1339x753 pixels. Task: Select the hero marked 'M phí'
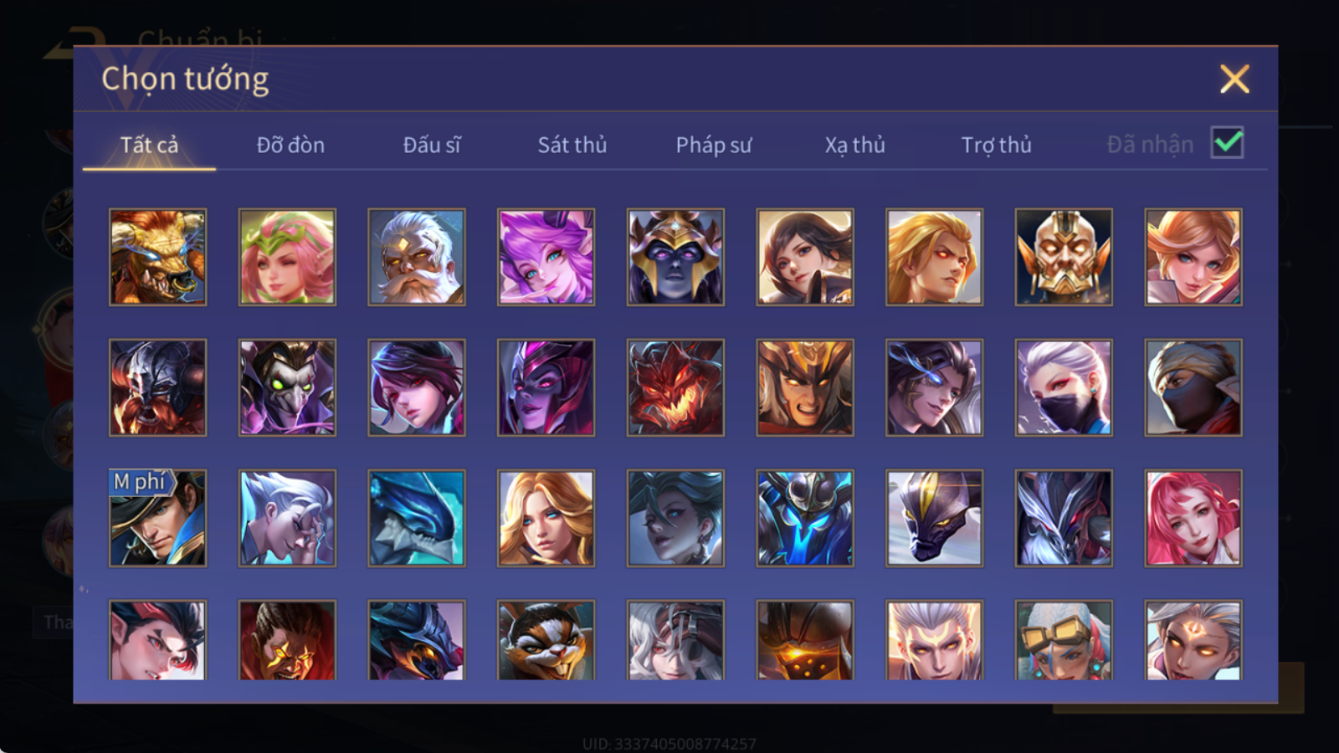coord(158,519)
